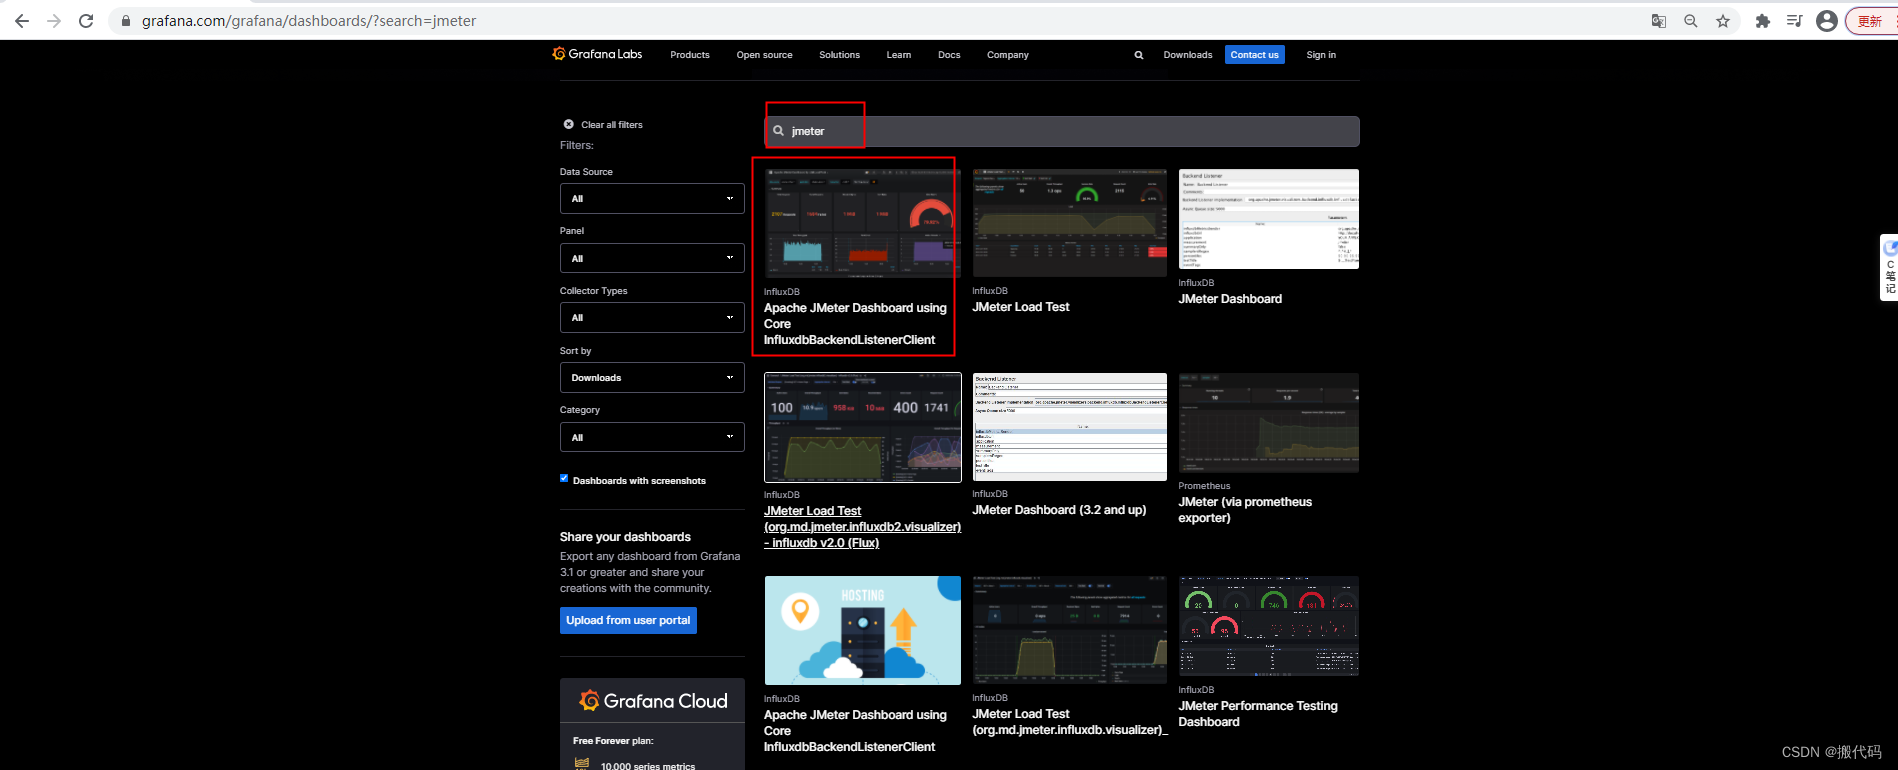Image resolution: width=1898 pixels, height=770 pixels.
Task: Expand the Panel filter dropdown
Action: (652, 258)
